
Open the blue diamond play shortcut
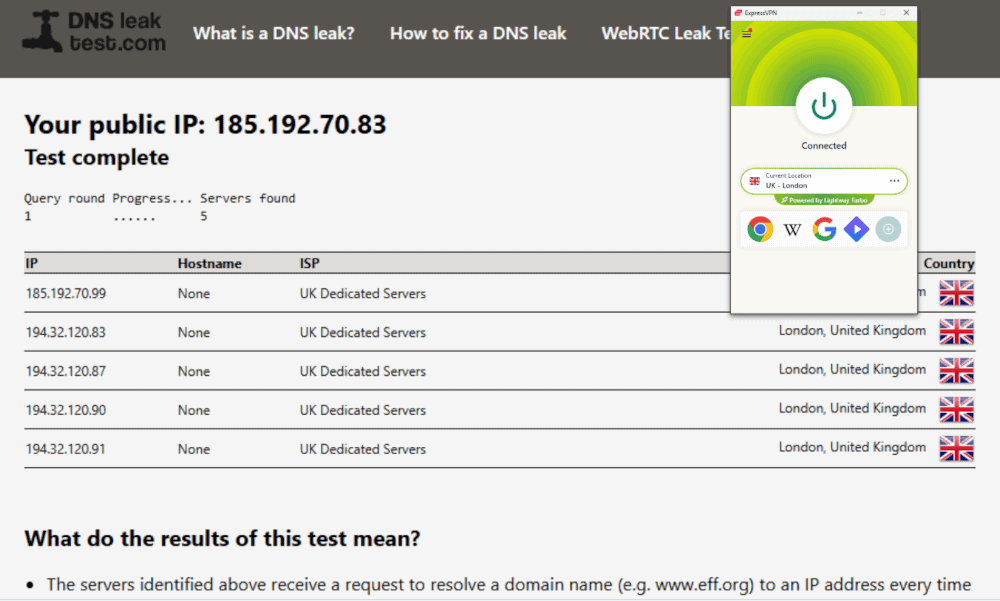coord(857,229)
